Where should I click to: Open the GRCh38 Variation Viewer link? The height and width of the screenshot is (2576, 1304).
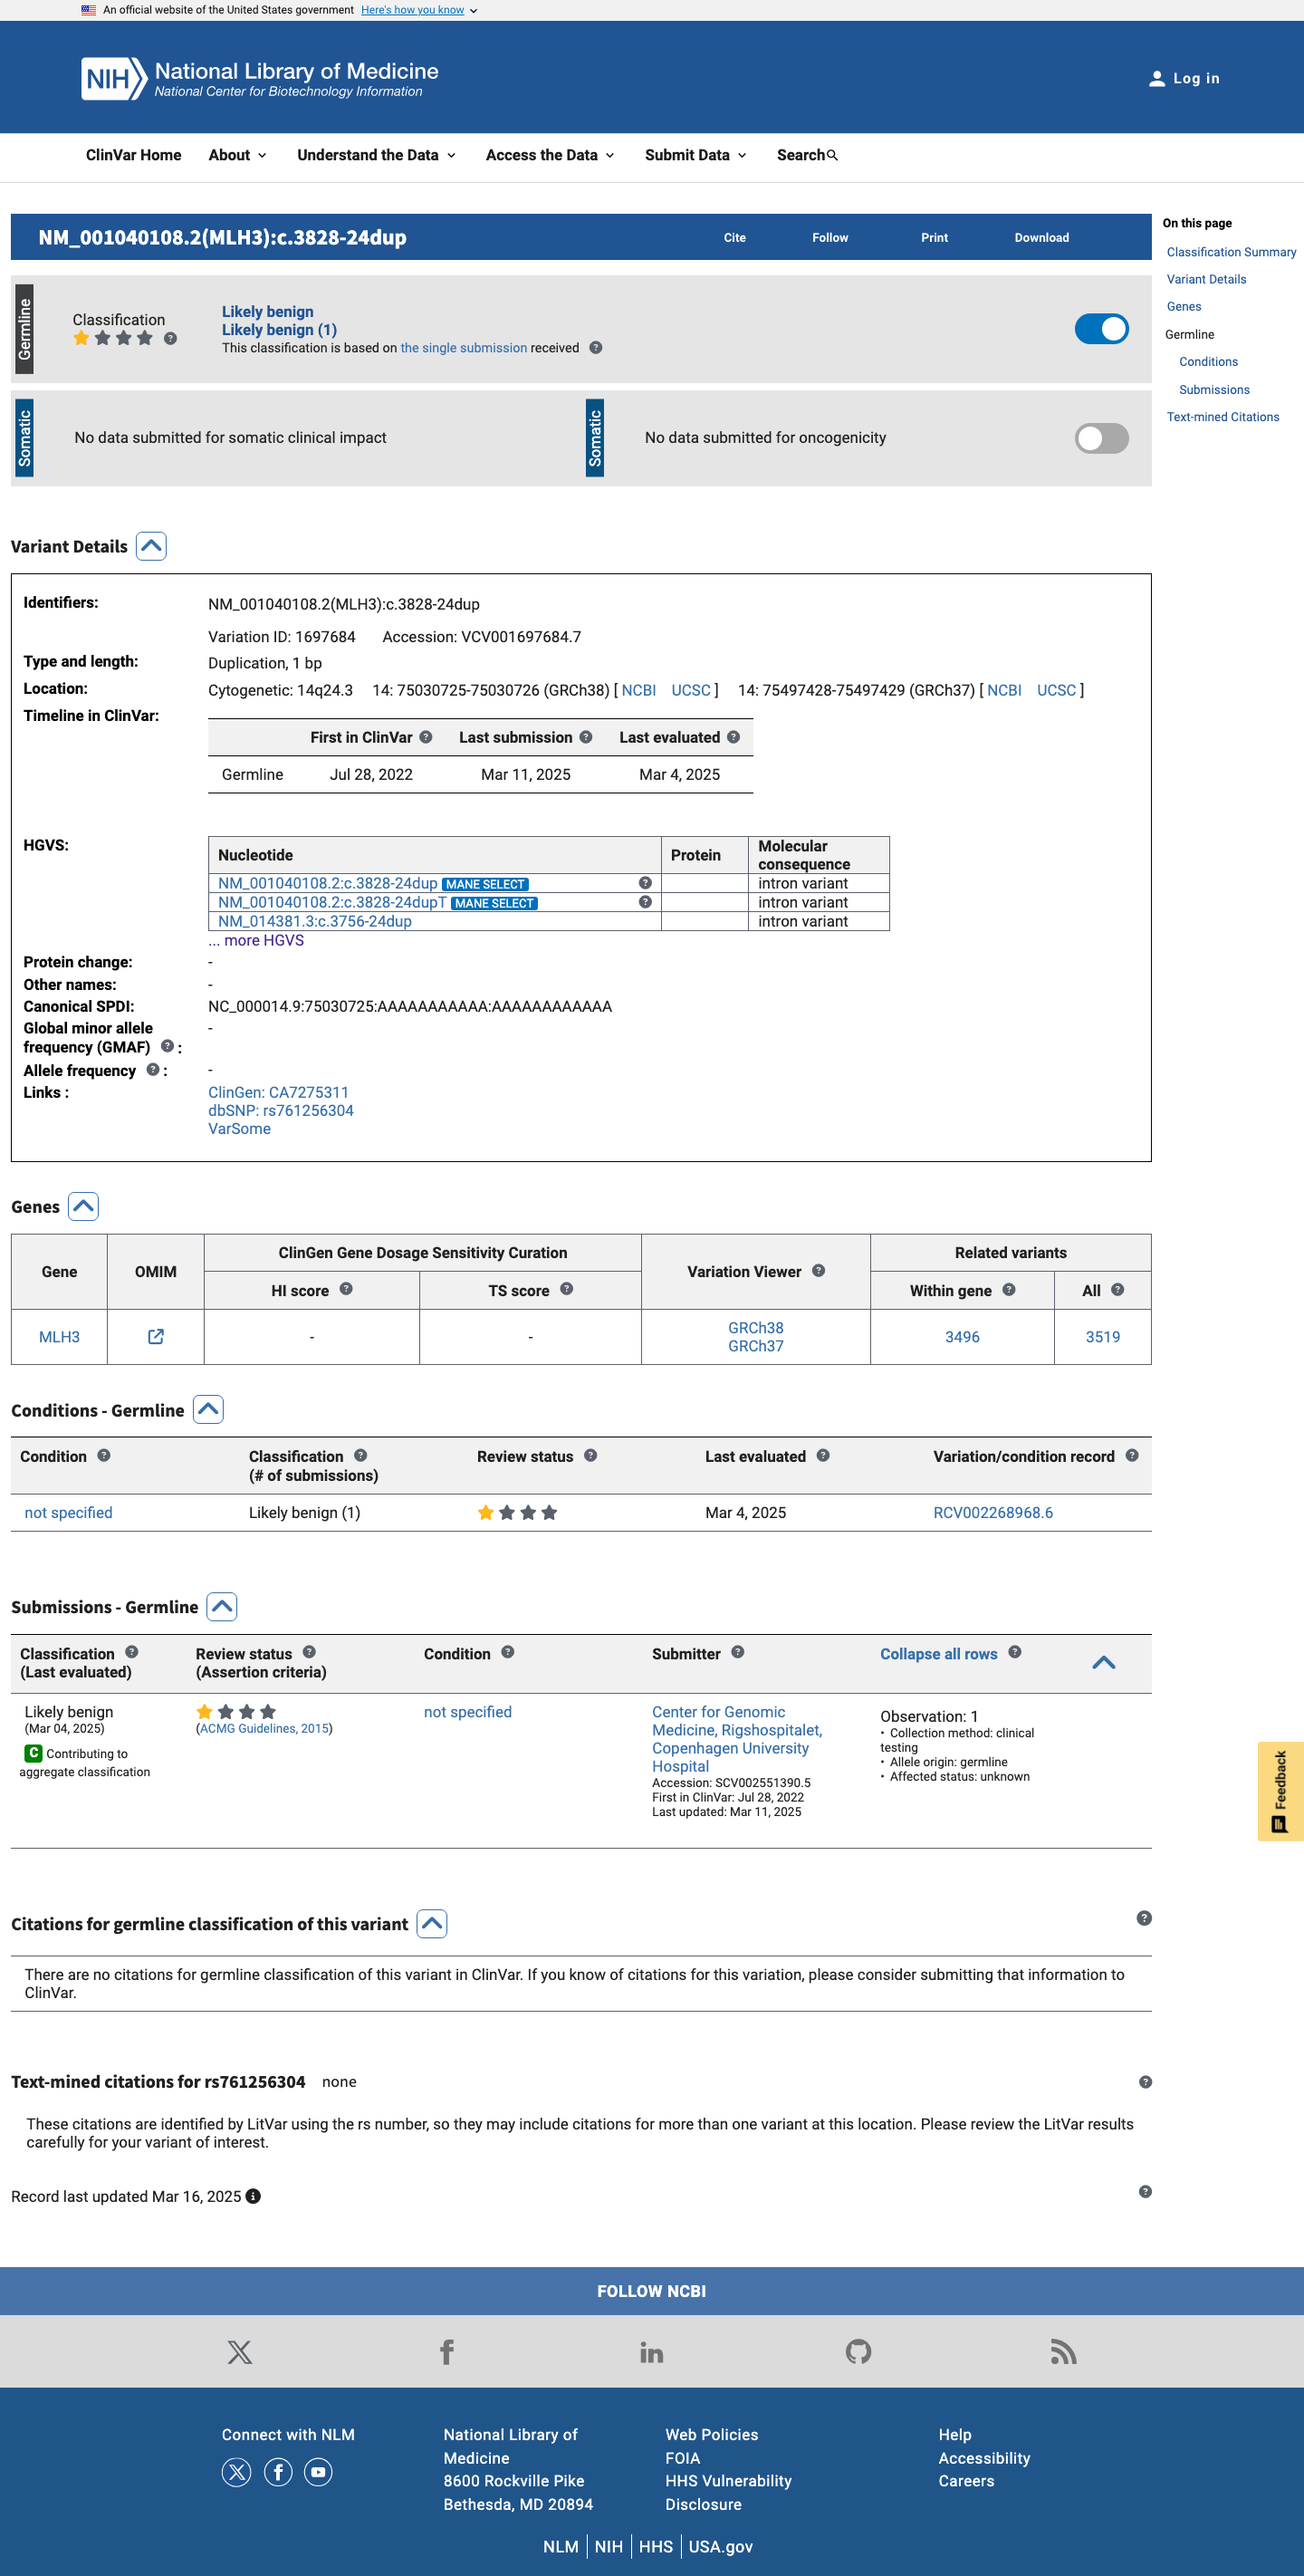[x=756, y=1328]
